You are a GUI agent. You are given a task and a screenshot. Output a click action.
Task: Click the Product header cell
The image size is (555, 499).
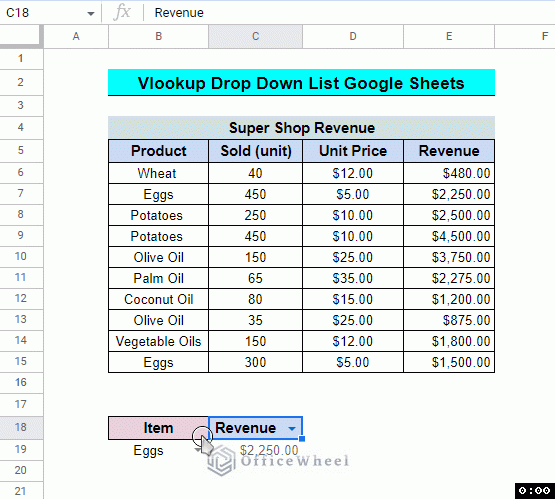(x=158, y=151)
